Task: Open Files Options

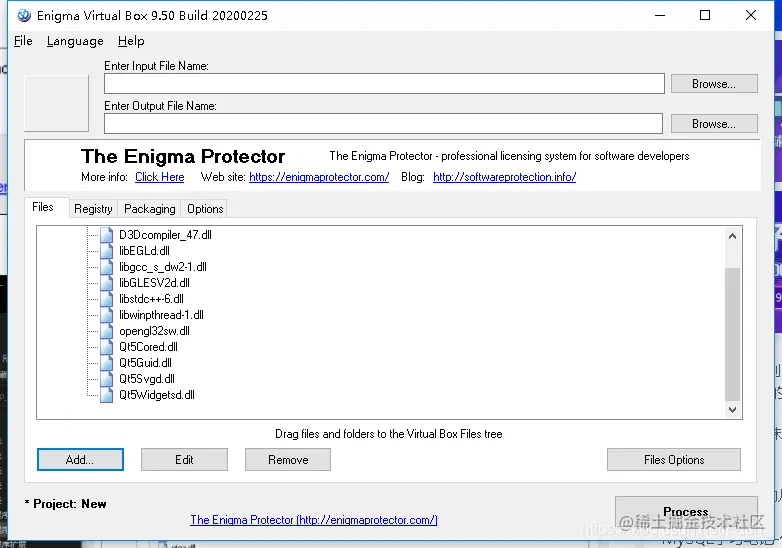Action: 674,460
